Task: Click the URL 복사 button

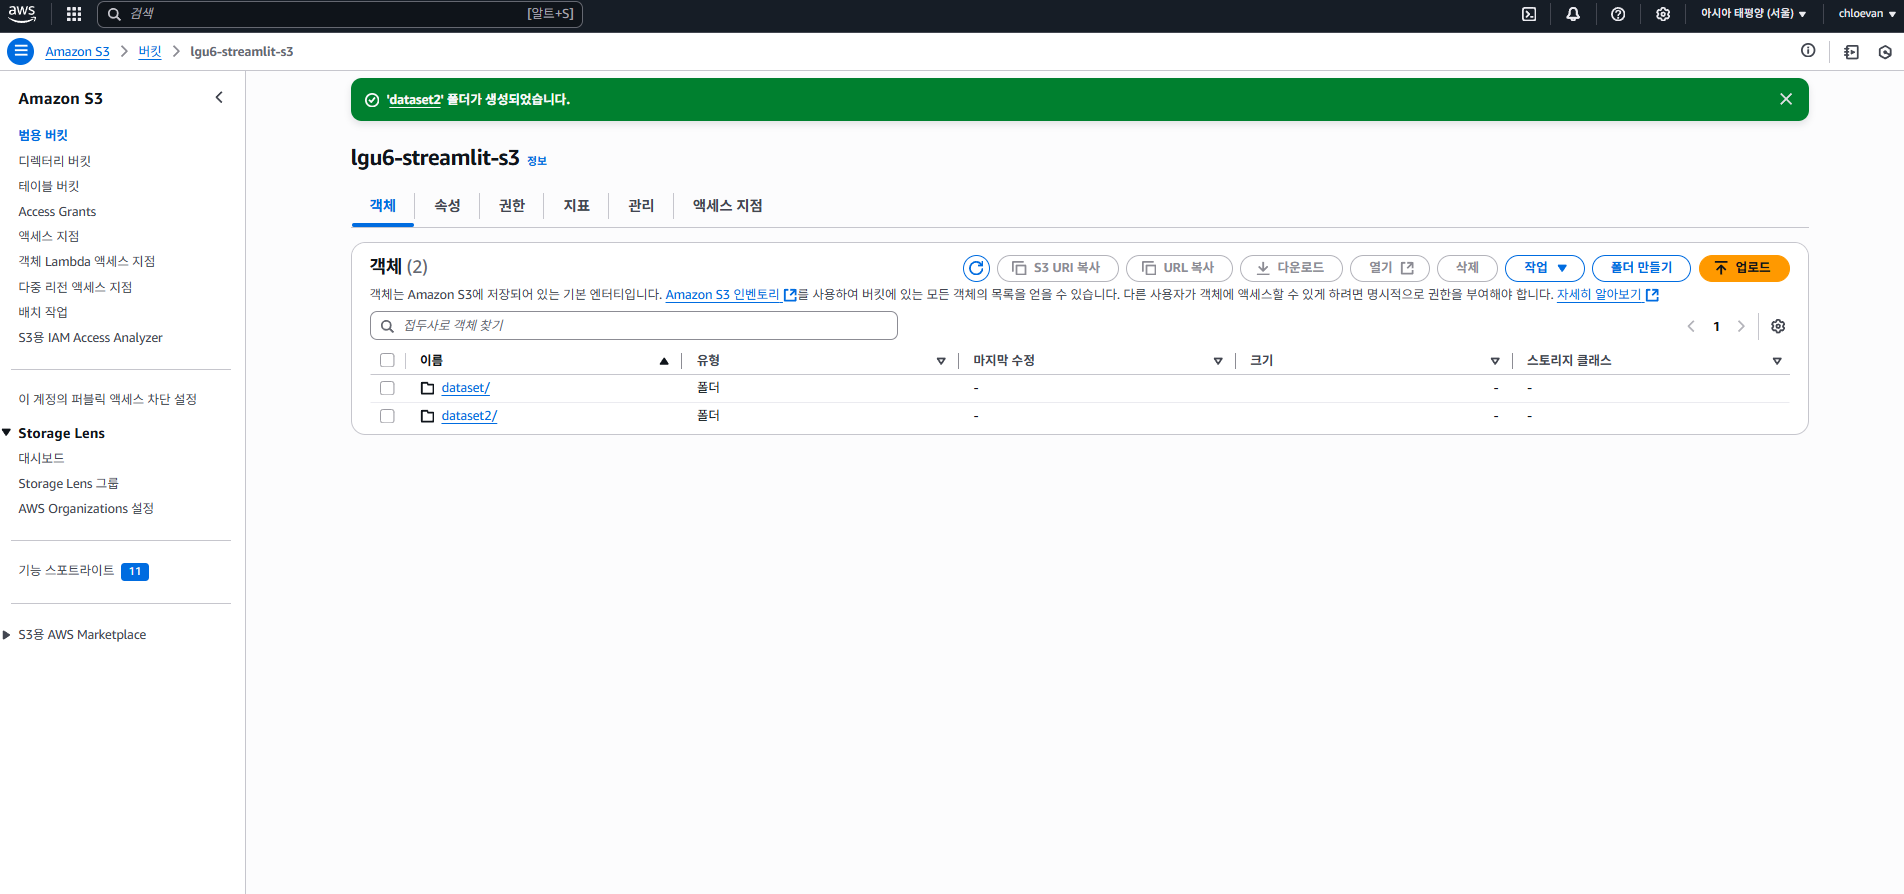Action: coord(1179,268)
